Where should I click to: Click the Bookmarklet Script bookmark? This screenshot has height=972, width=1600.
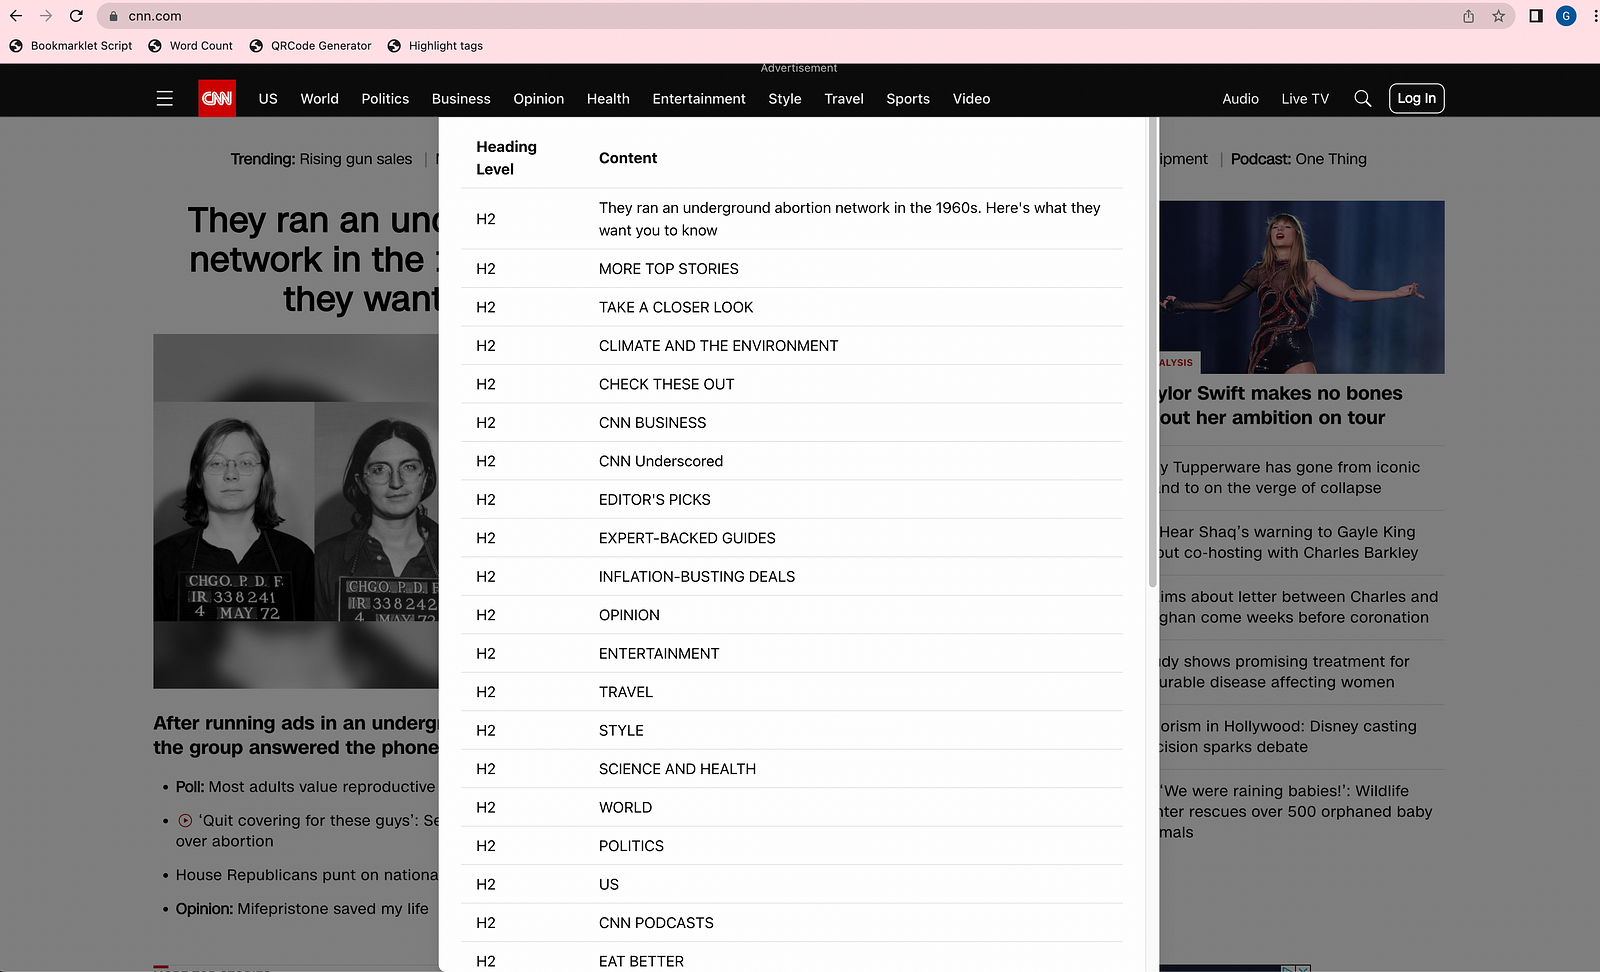click(x=71, y=46)
